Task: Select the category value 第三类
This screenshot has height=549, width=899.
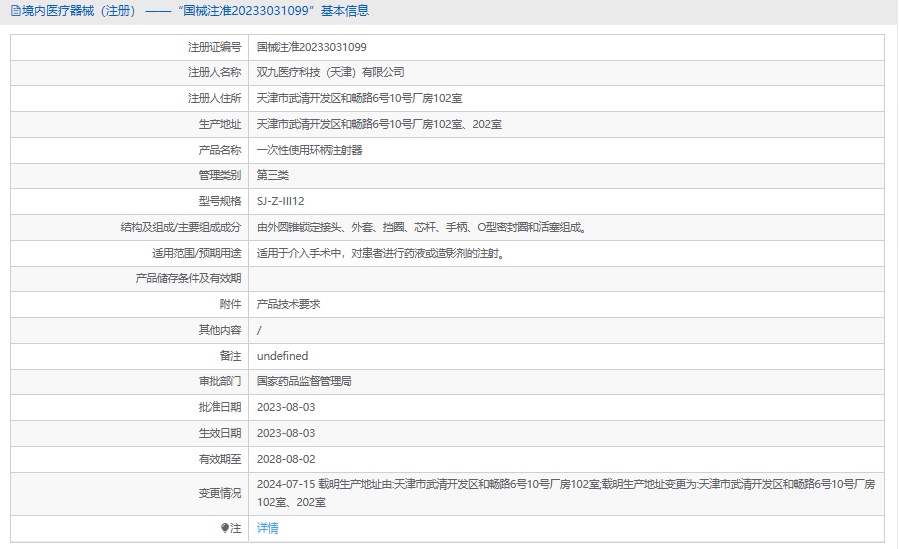Action: pyautogui.click(x=272, y=175)
